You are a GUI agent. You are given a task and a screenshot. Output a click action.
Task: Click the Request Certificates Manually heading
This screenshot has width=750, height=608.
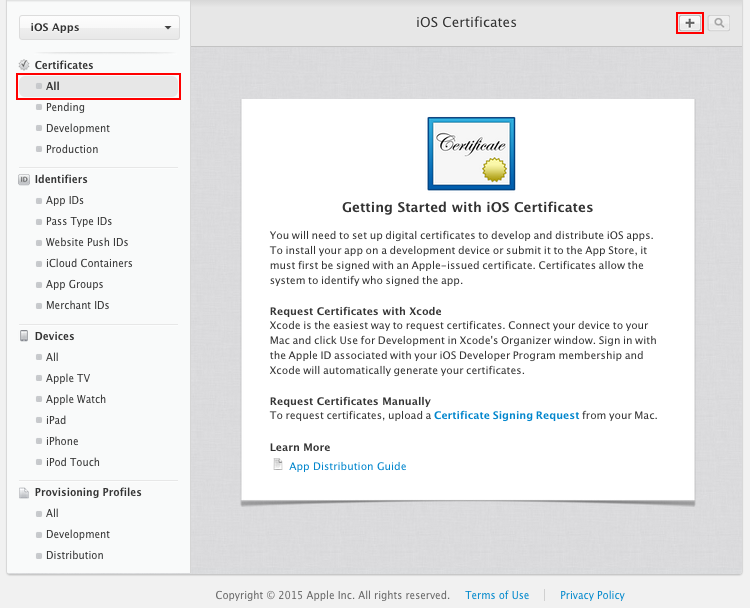pyautogui.click(x=350, y=401)
